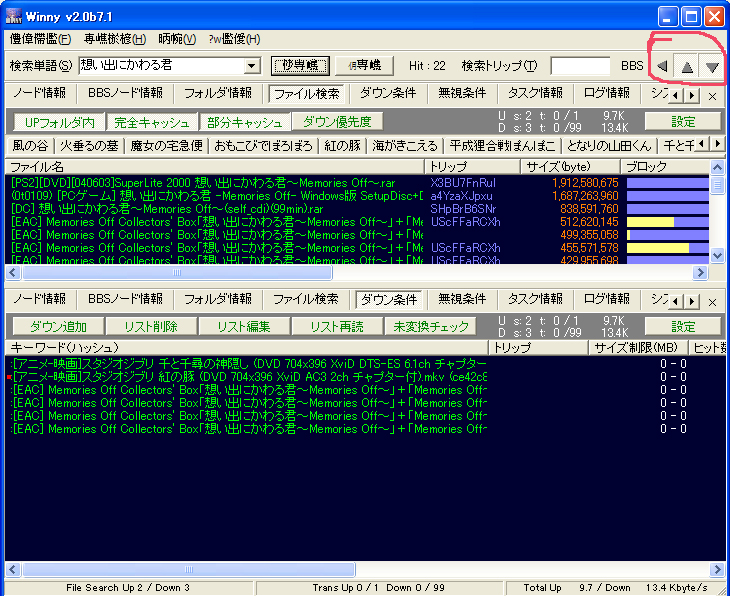Click 未変換チェック button
730x596 pixels.
coord(430,327)
